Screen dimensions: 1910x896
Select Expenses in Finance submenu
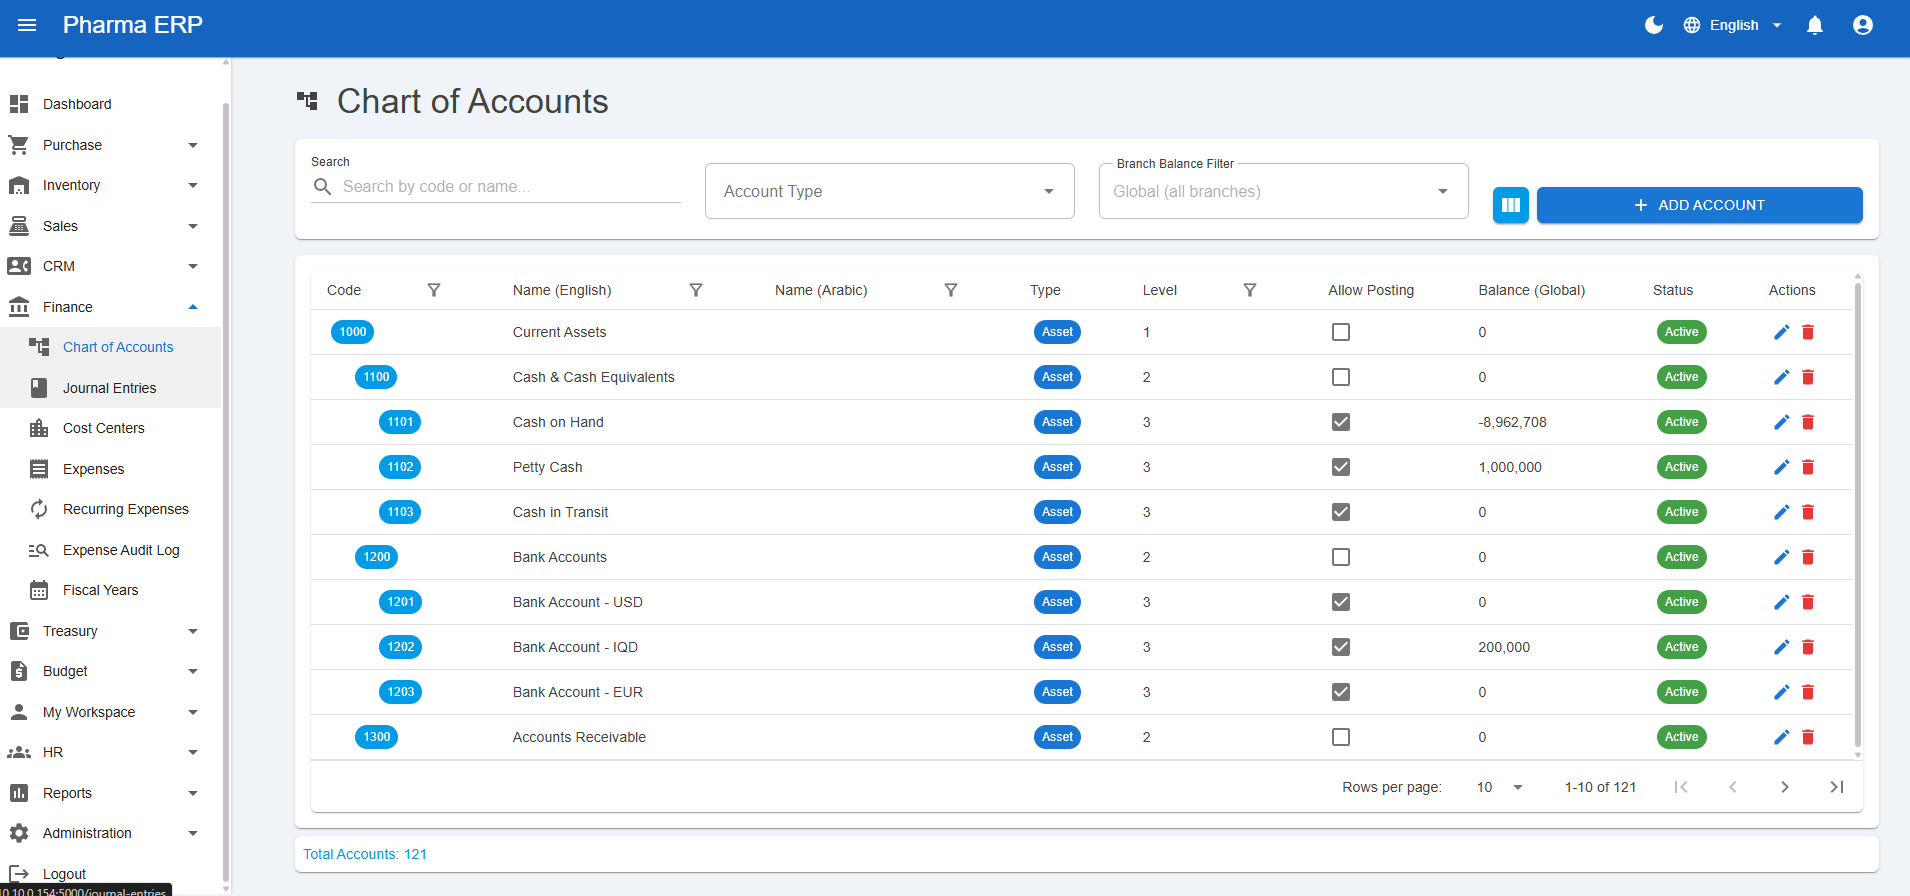pos(110,469)
